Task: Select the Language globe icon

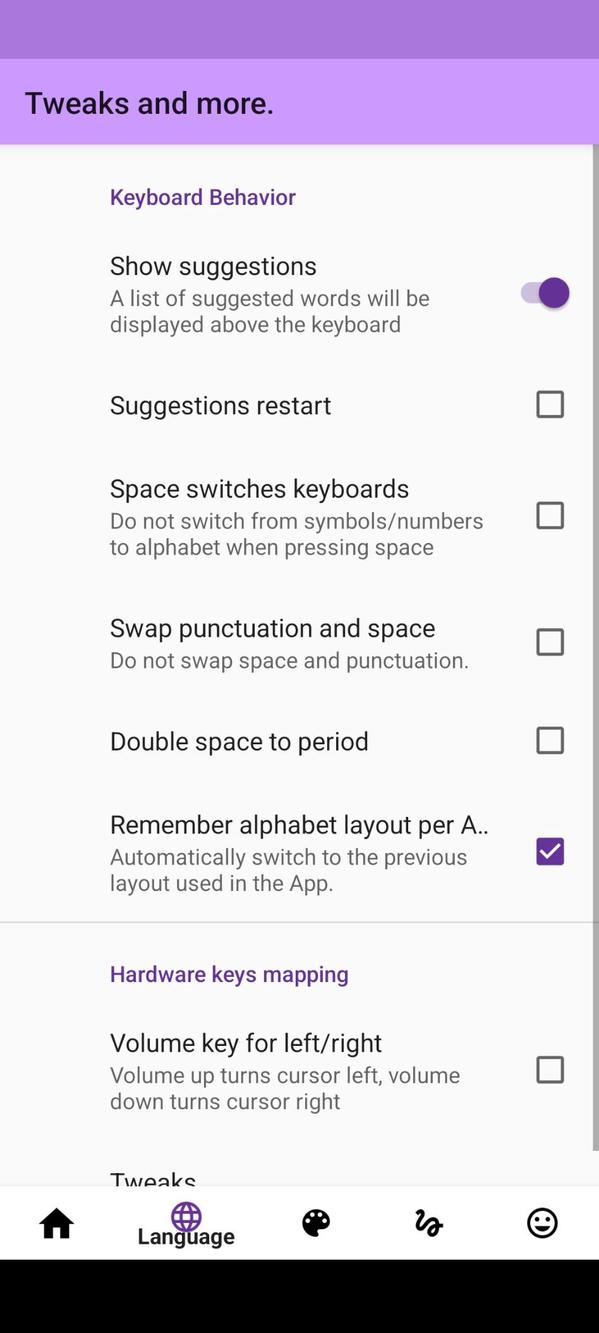Action: [x=186, y=1216]
